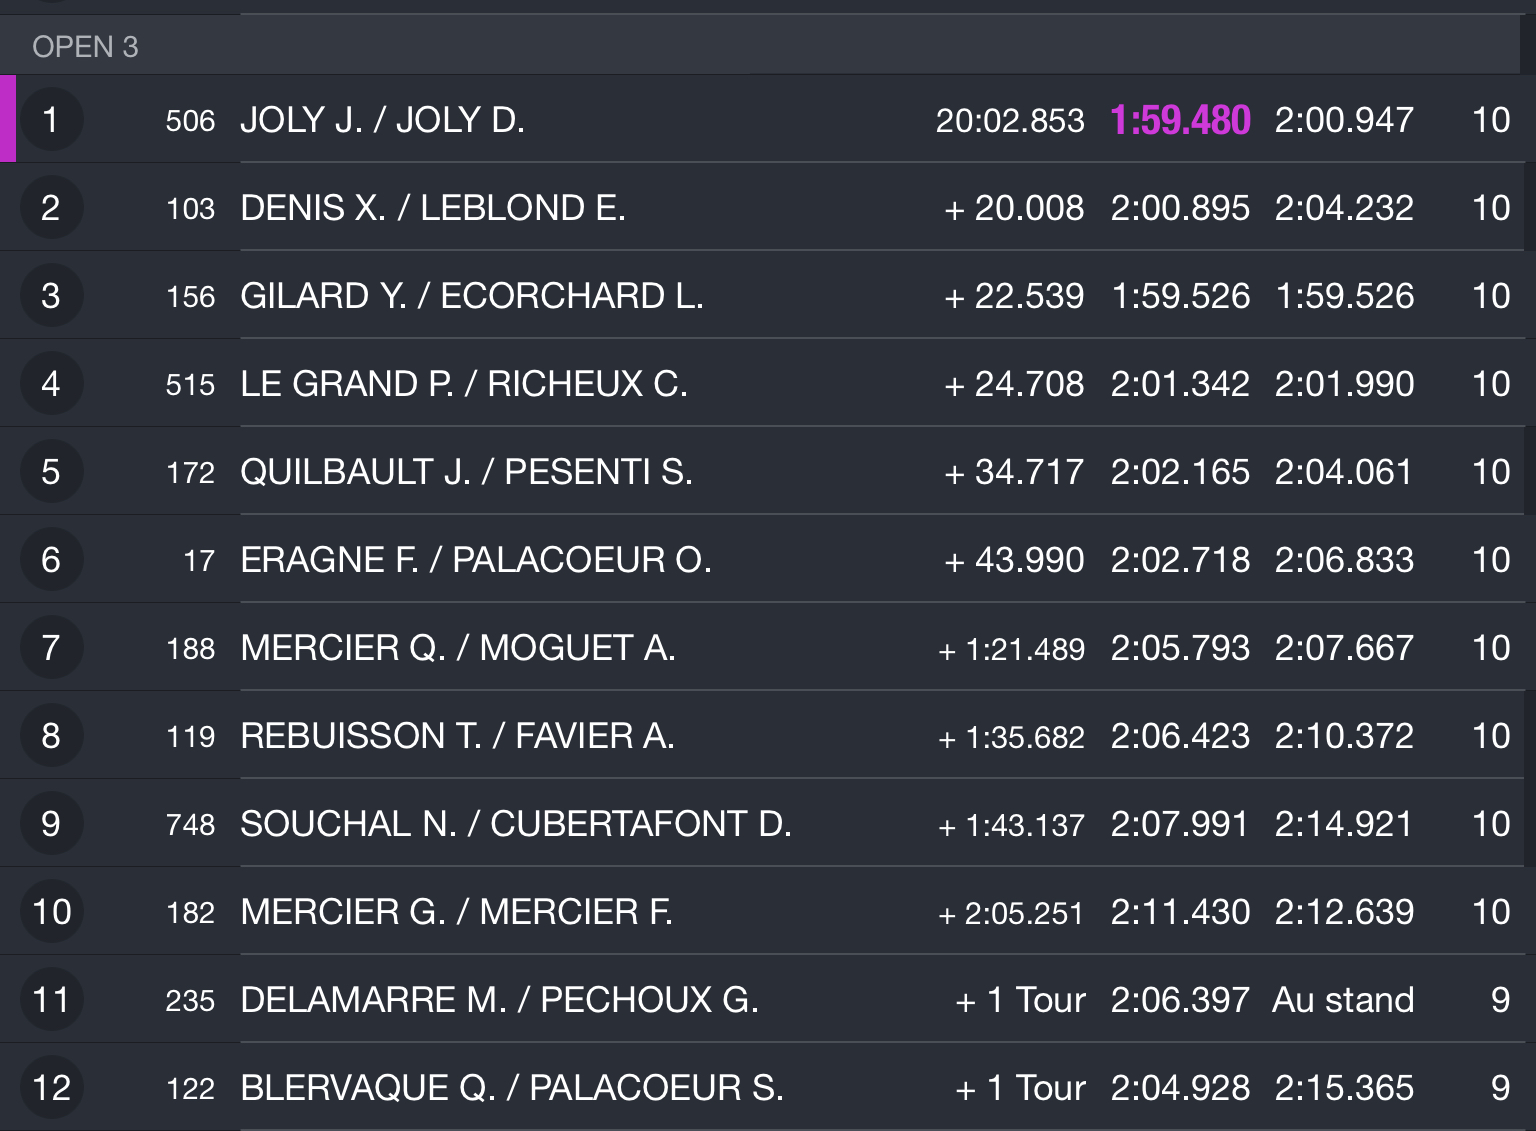The width and height of the screenshot is (1536, 1131).
Task: Select JOLY J. / JOLY D. row
Action: pos(768,120)
